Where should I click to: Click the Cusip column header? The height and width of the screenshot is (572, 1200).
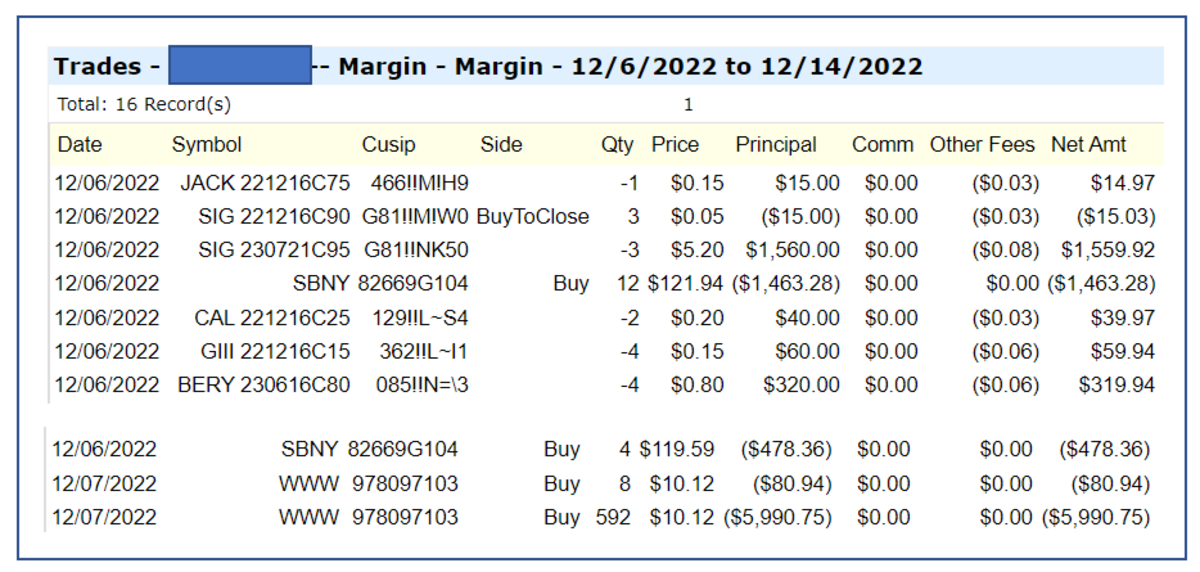[x=388, y=145]
